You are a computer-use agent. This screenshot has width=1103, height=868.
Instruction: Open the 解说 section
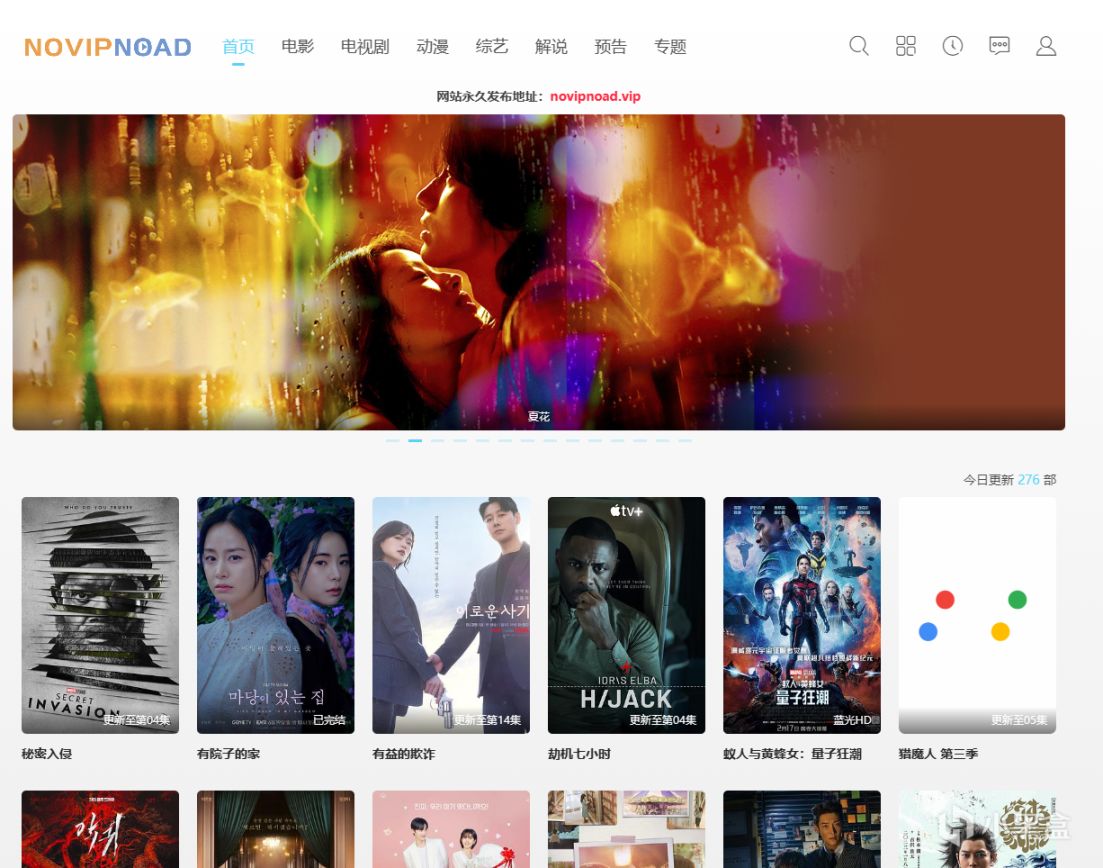coord(551,46)
